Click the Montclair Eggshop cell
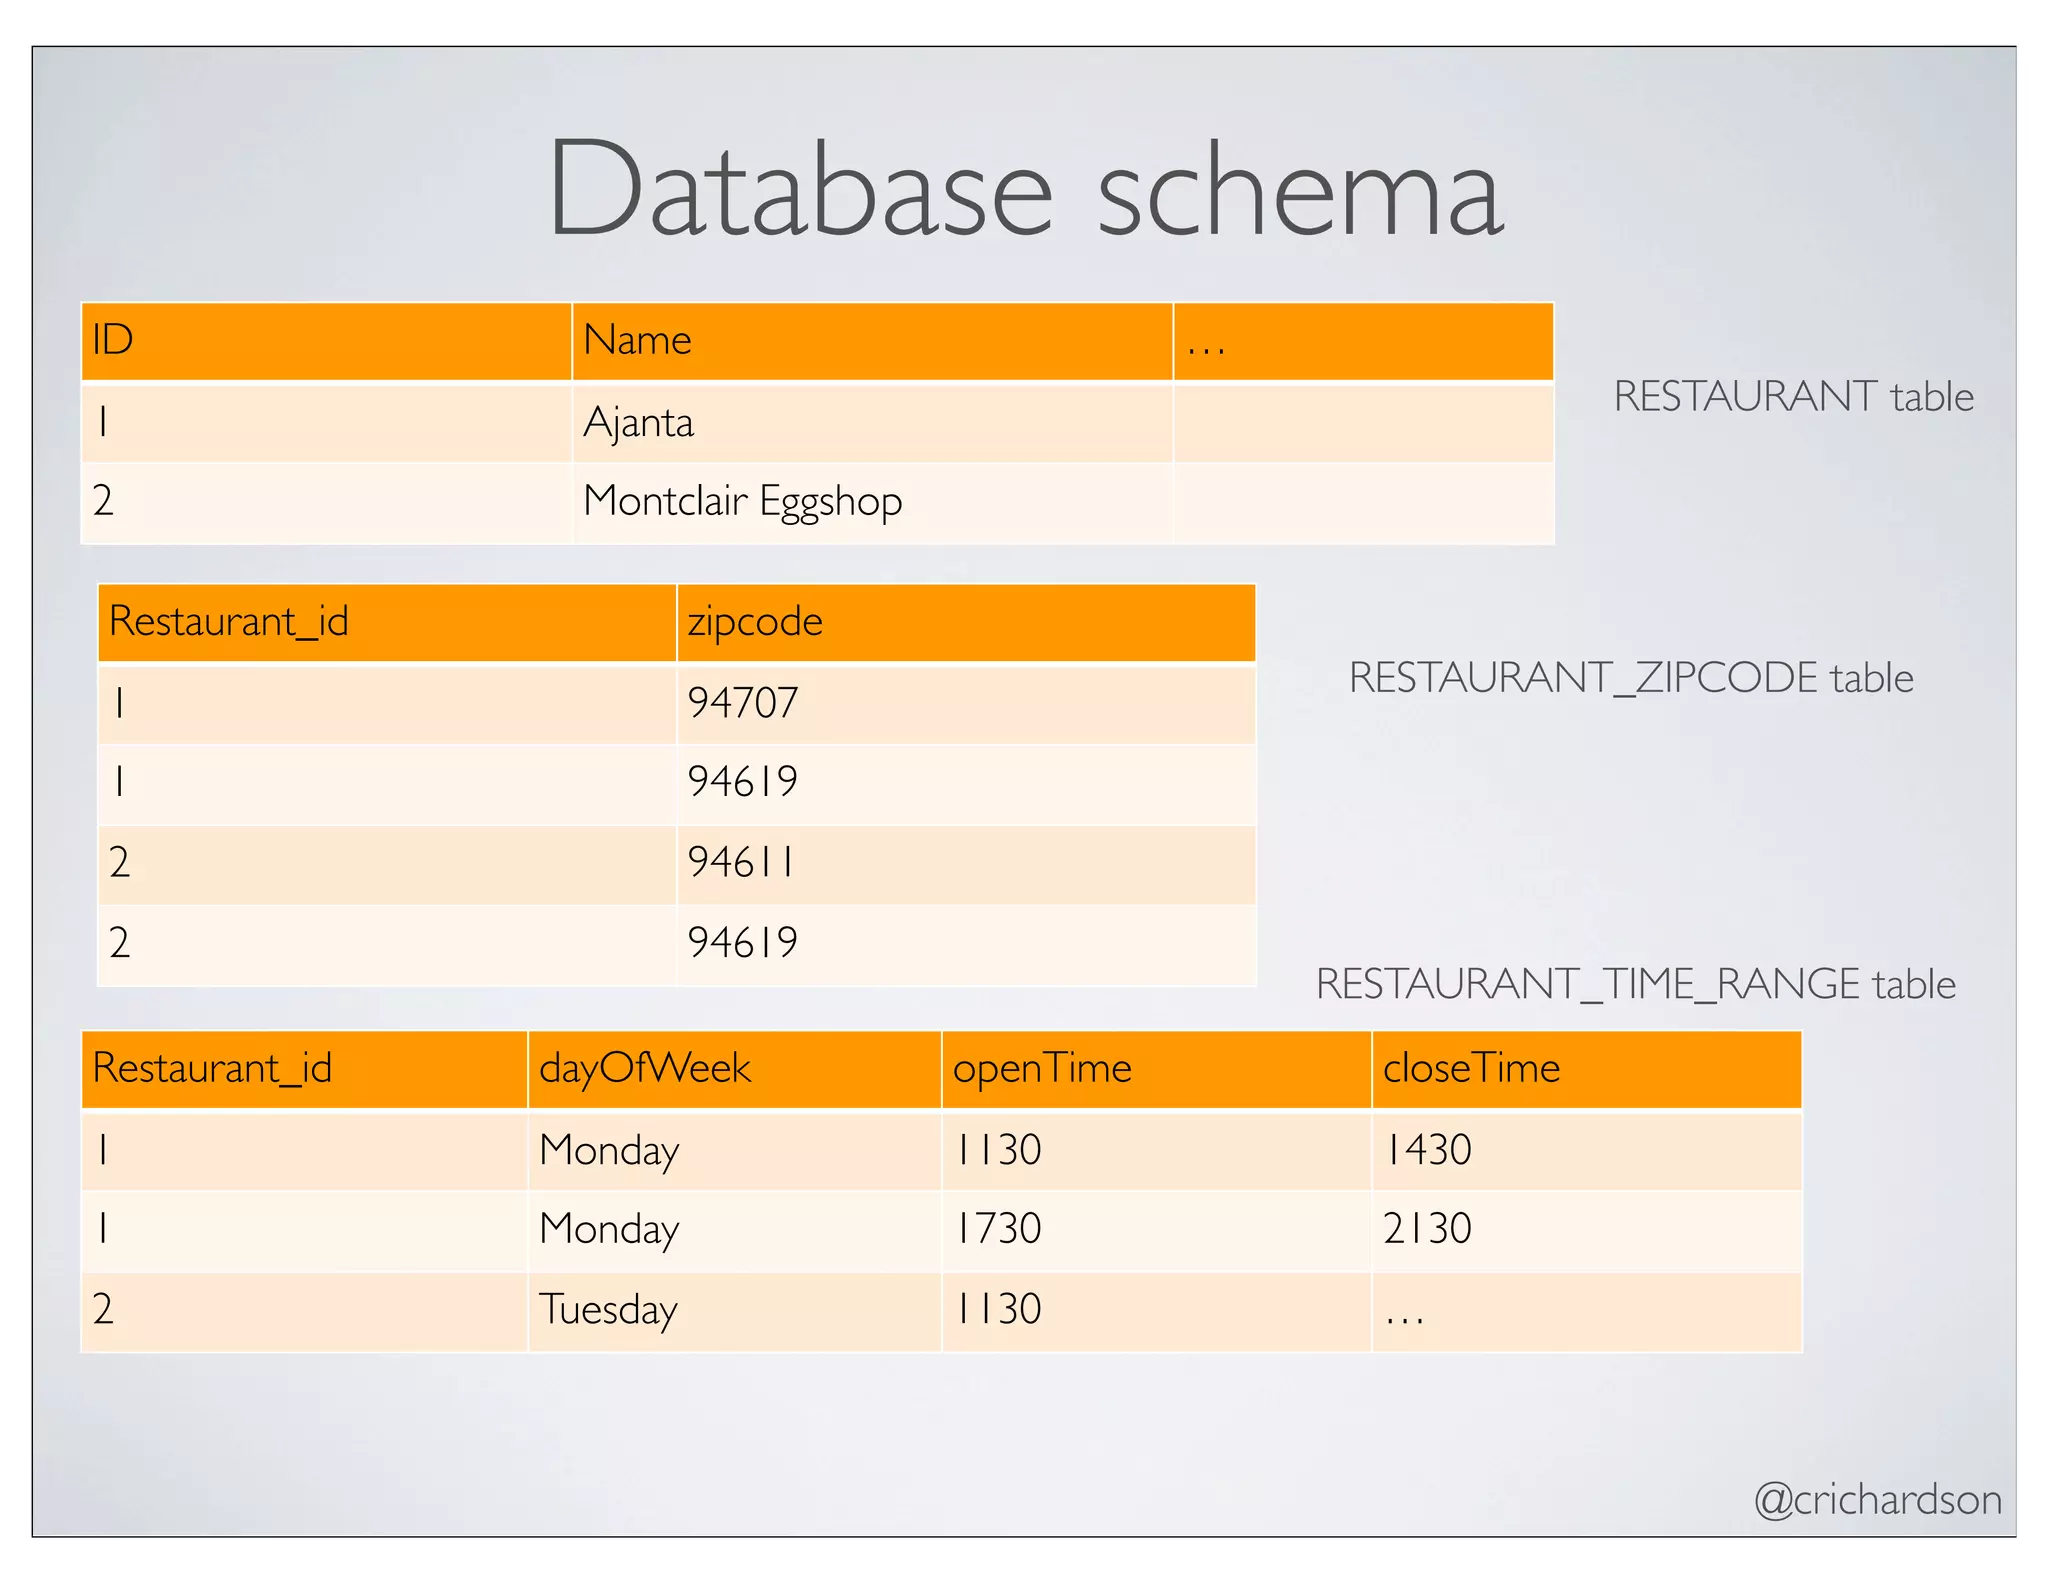 pyautogui.click(x=742, y=501)
